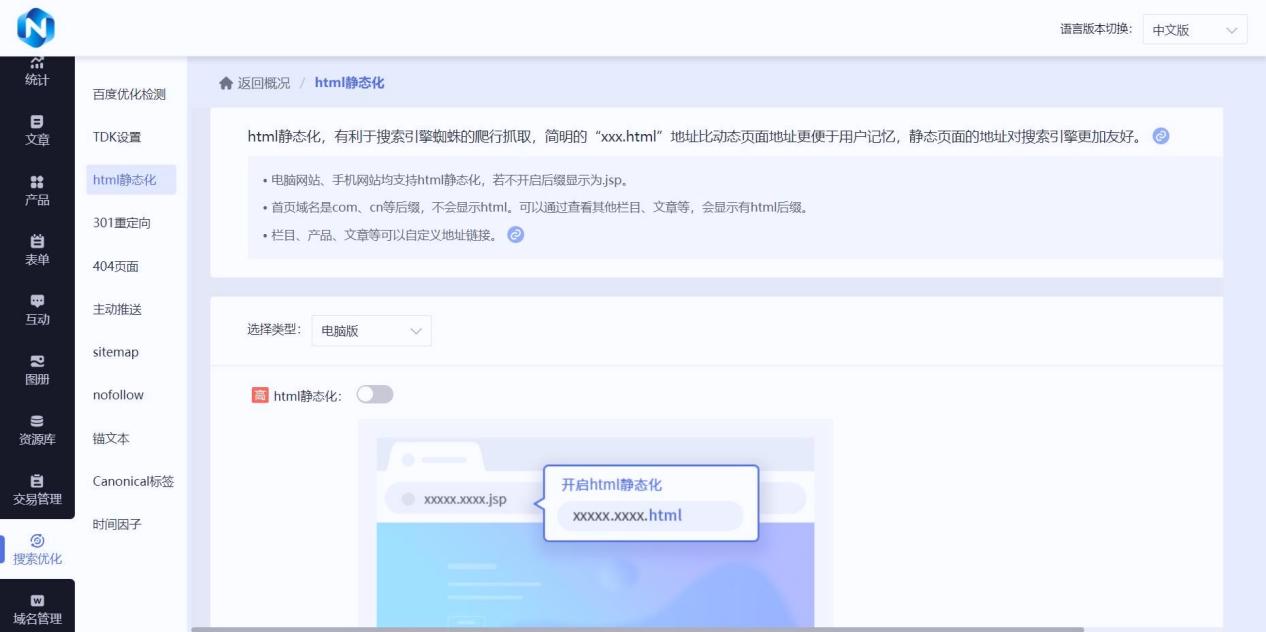
Task: Open the 语言版本切换 dropdown
Action: pyautogui.click(x=1194, y=30)
